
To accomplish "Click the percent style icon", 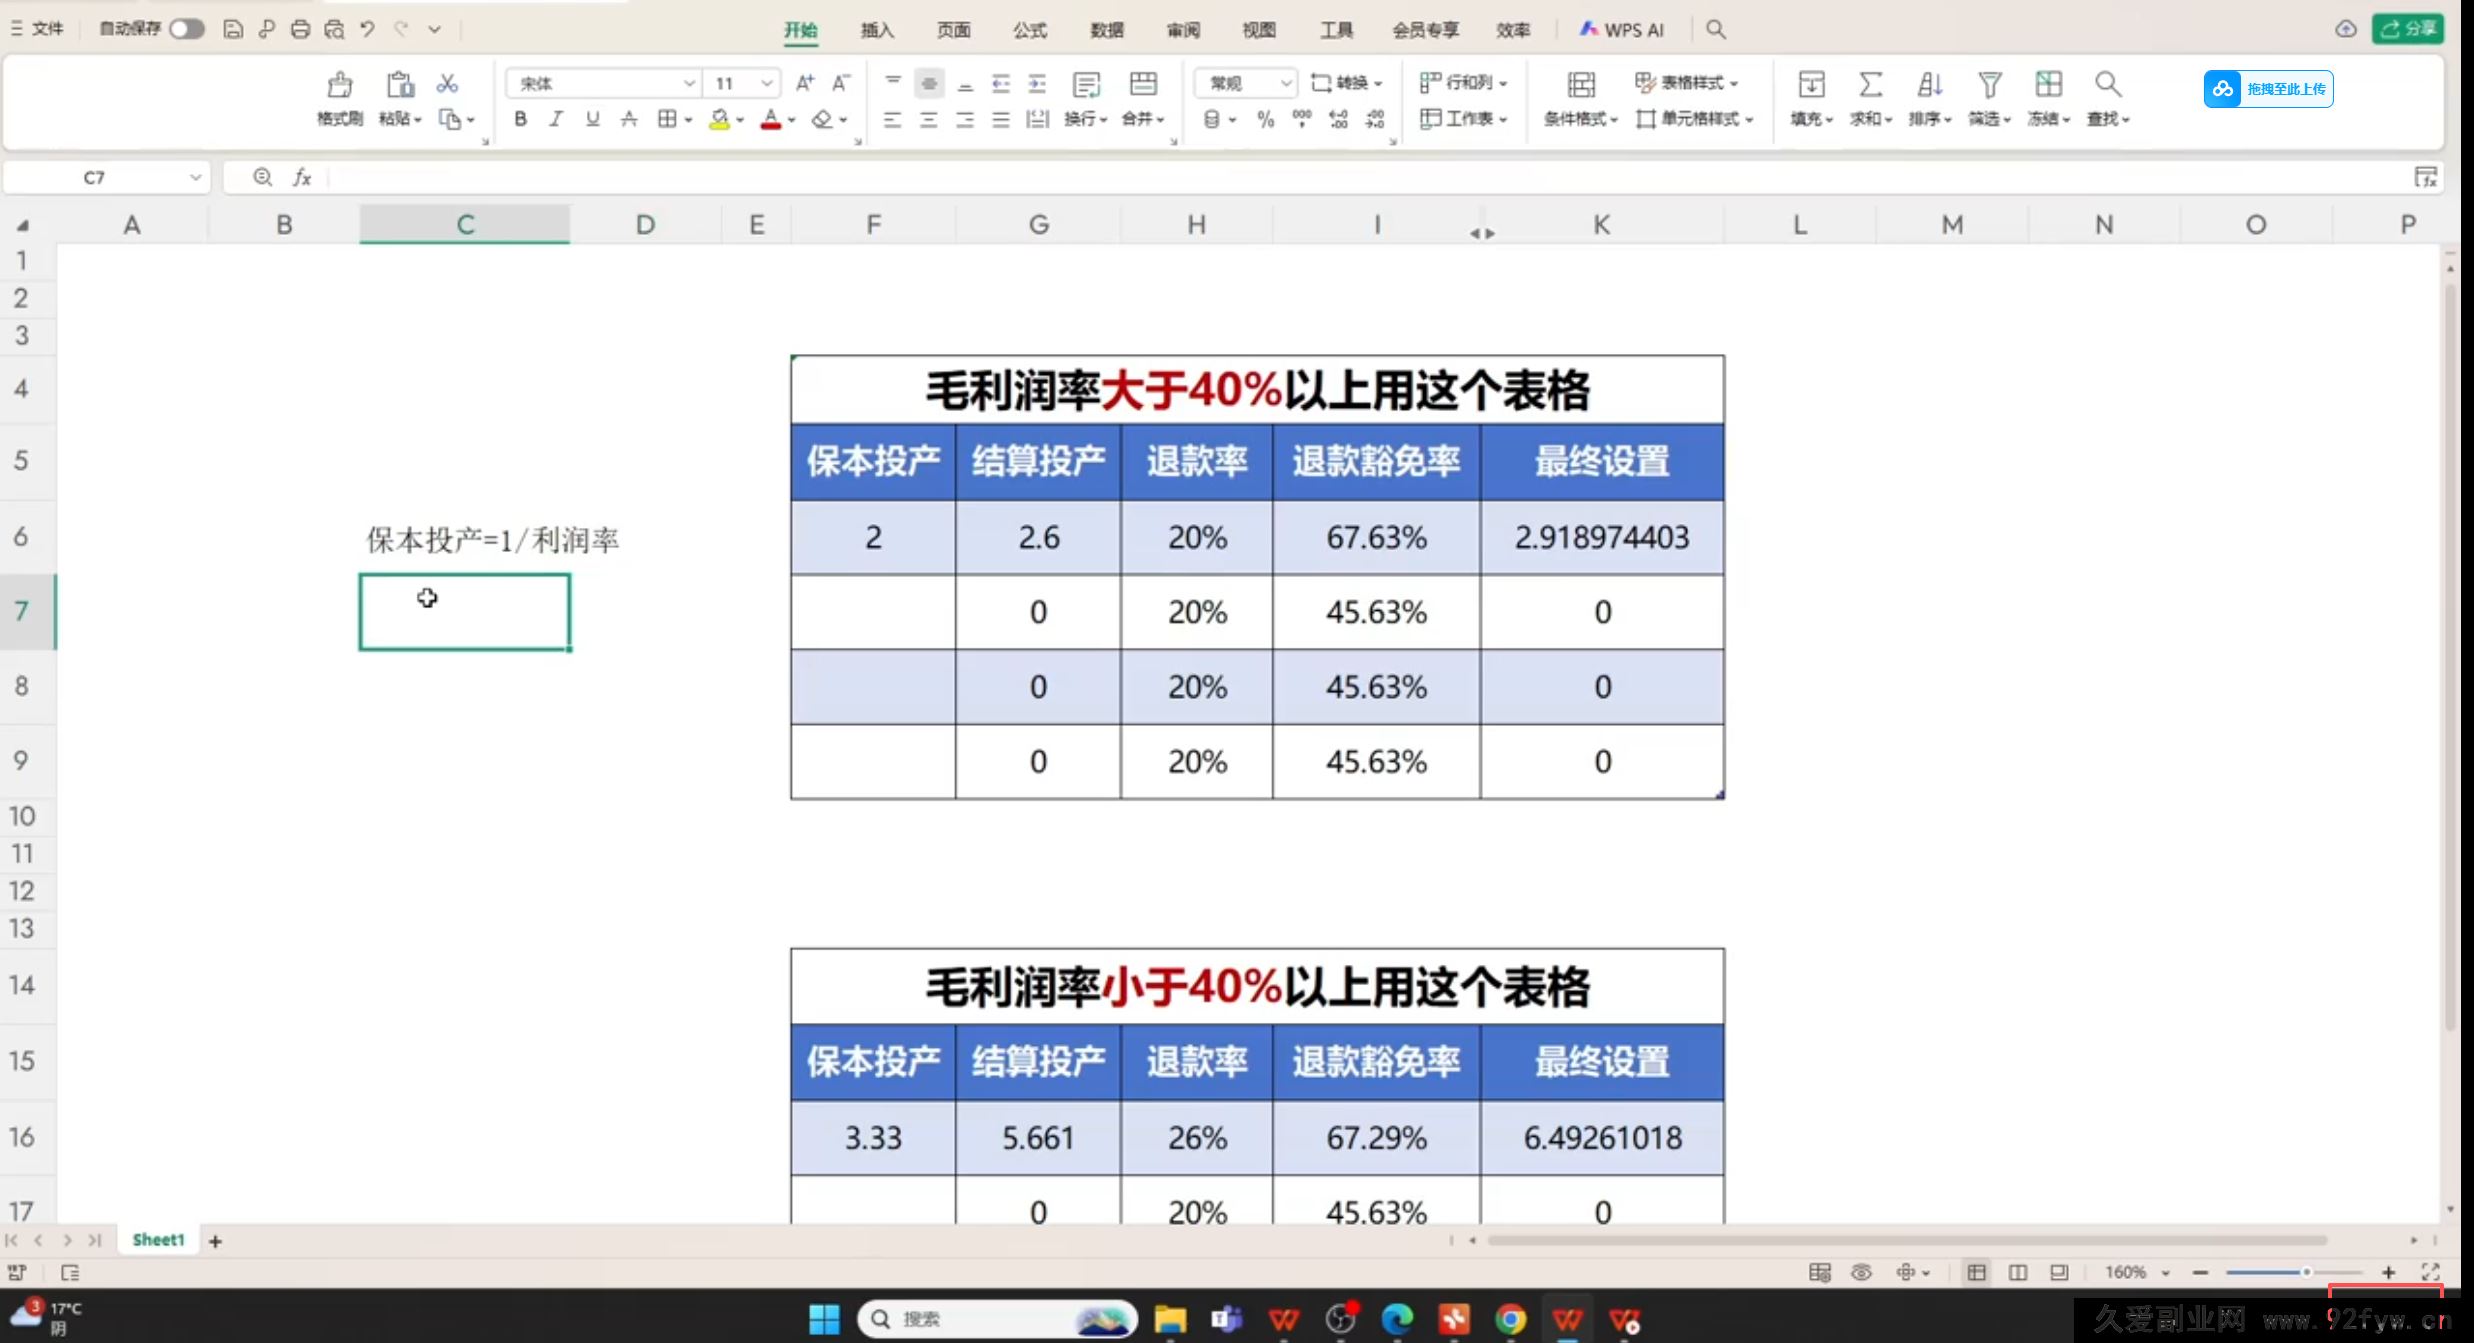I will (x=1264, y=119).
